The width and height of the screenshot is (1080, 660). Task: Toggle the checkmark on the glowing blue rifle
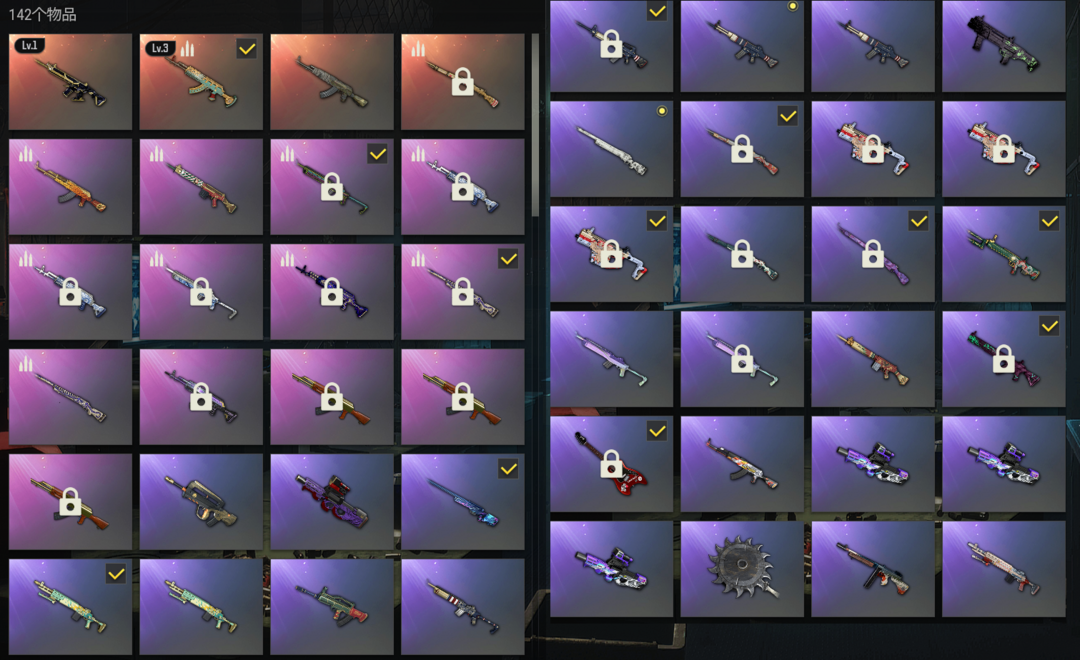508,469
